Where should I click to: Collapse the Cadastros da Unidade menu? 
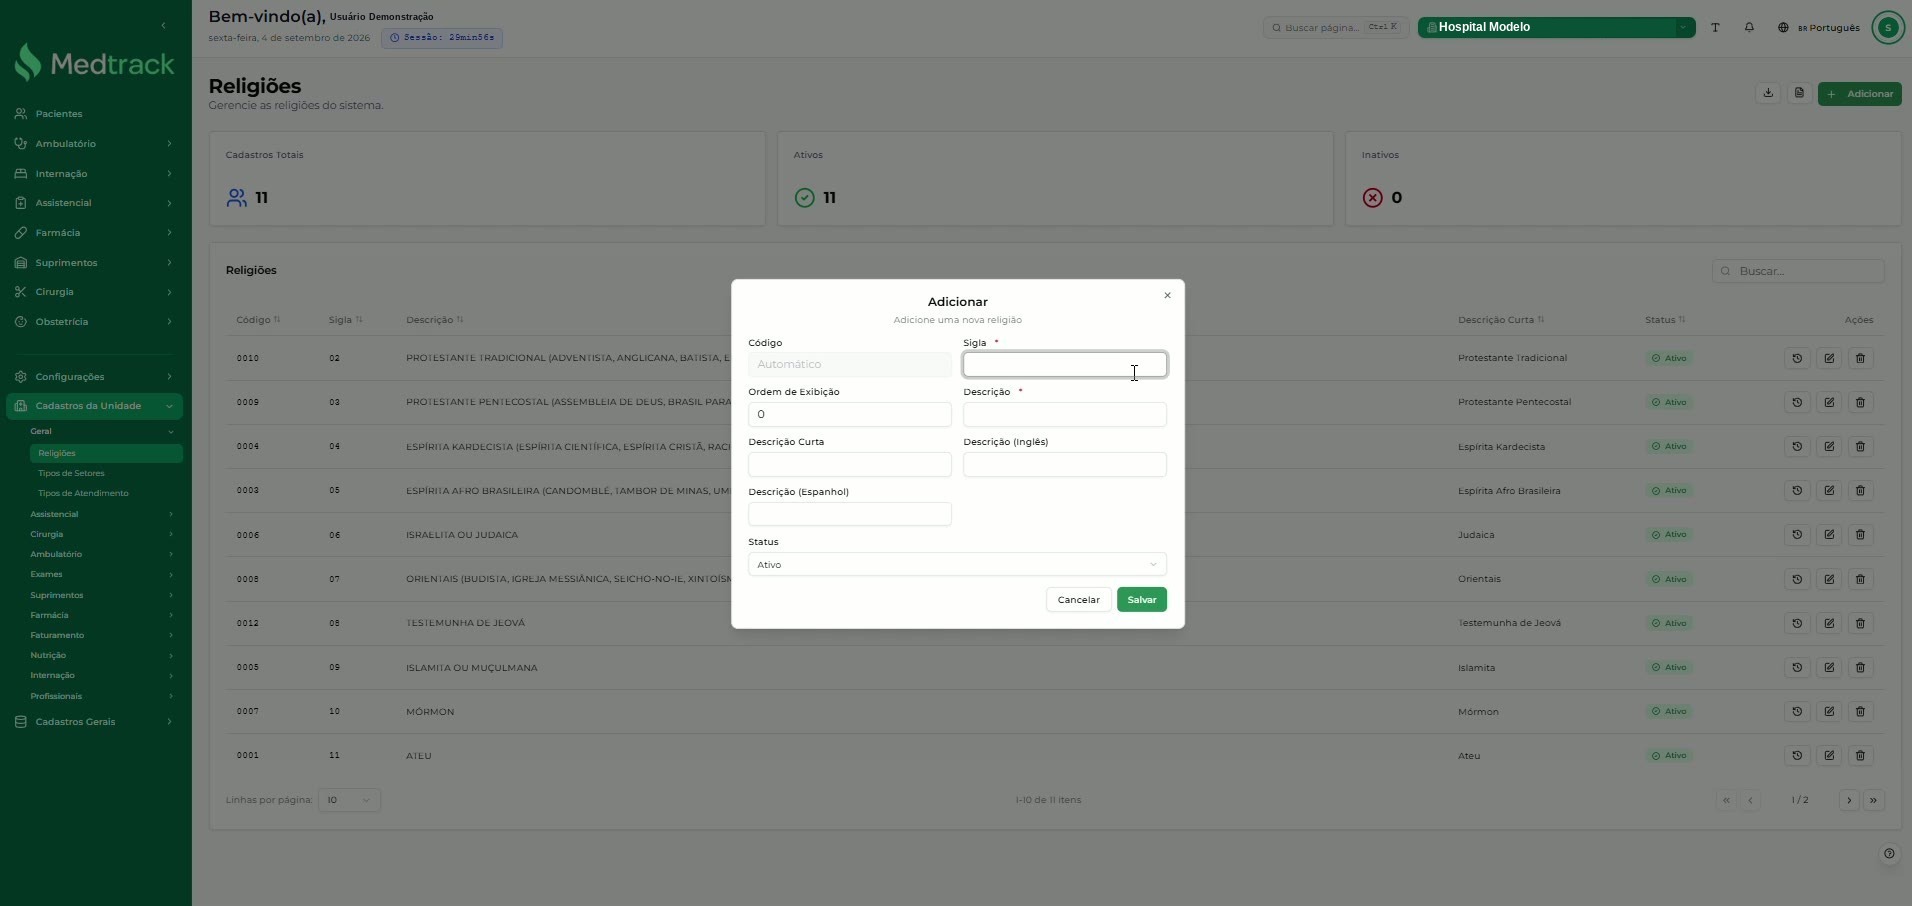[94, 406]
